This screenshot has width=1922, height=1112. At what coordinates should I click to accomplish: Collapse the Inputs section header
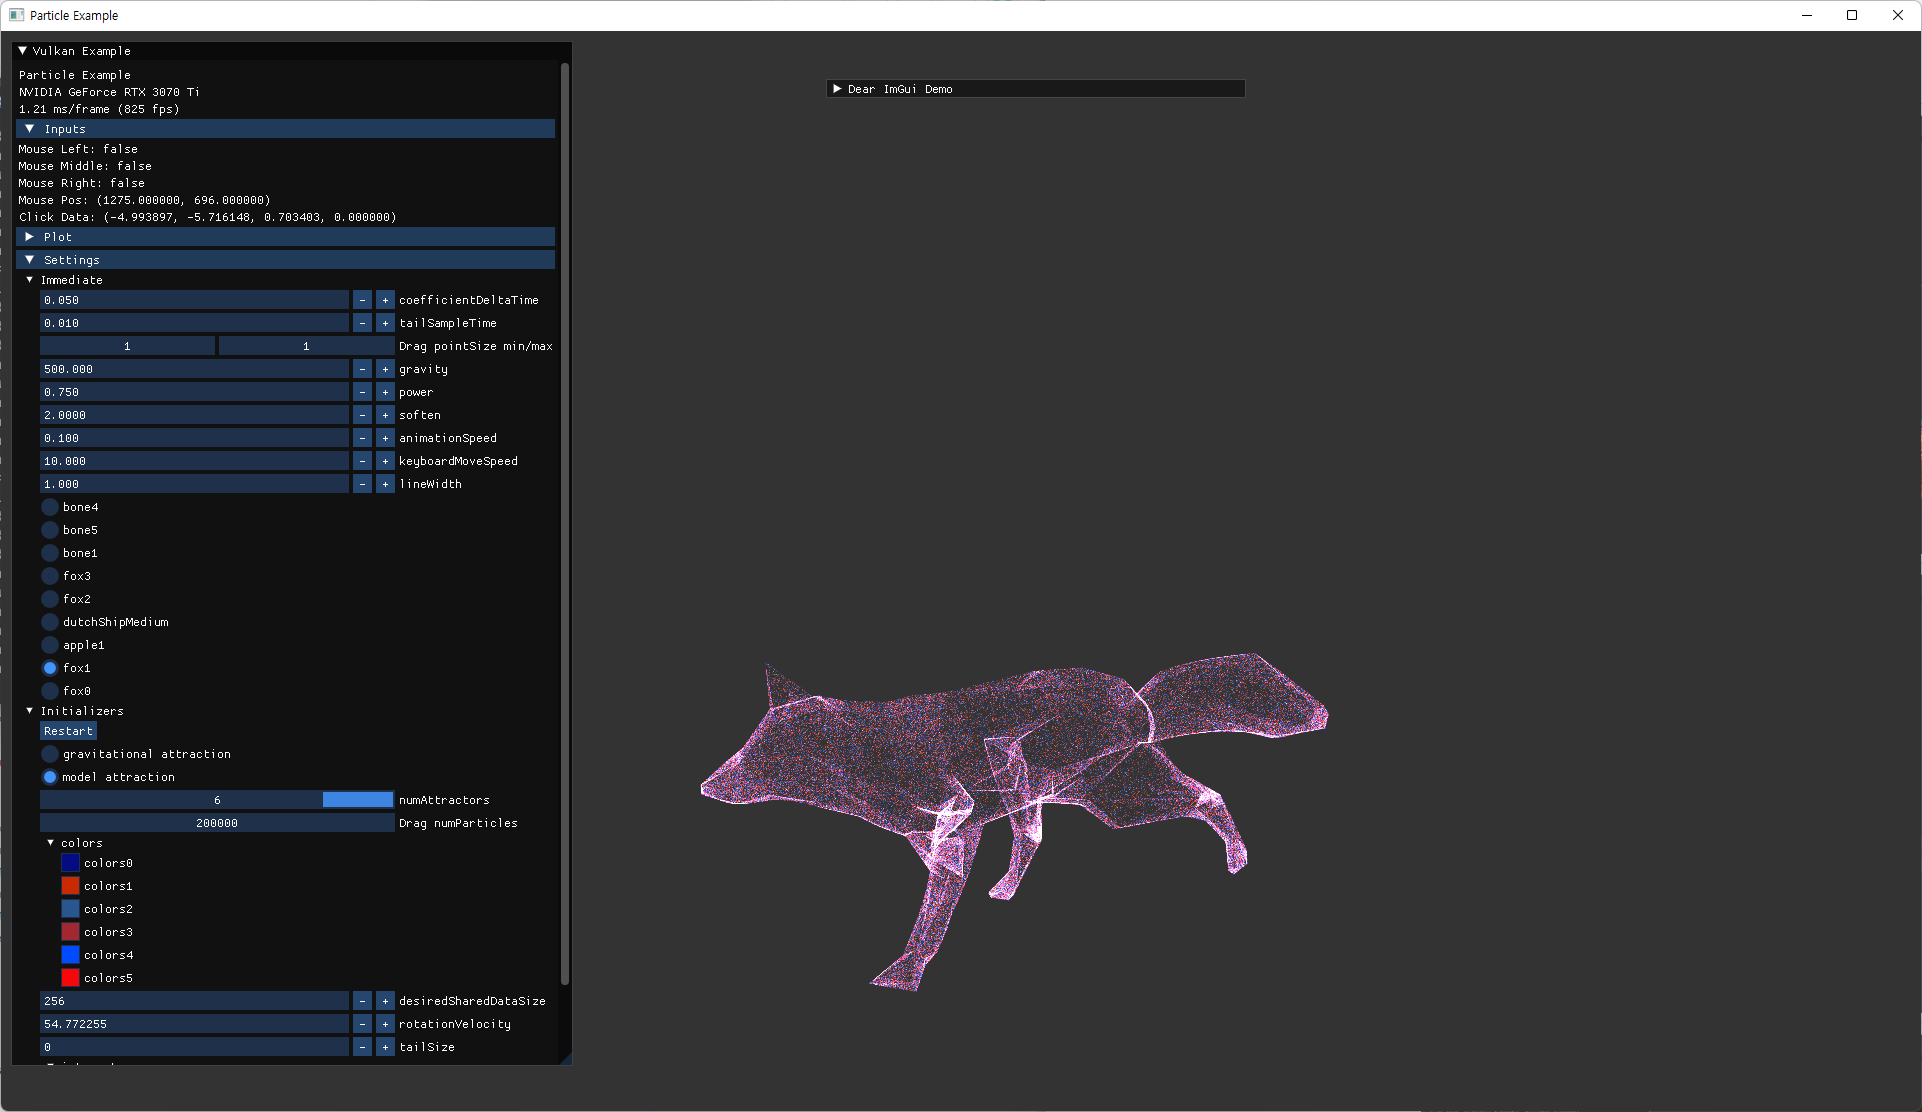pyautogui.click(x=286, y=129)
